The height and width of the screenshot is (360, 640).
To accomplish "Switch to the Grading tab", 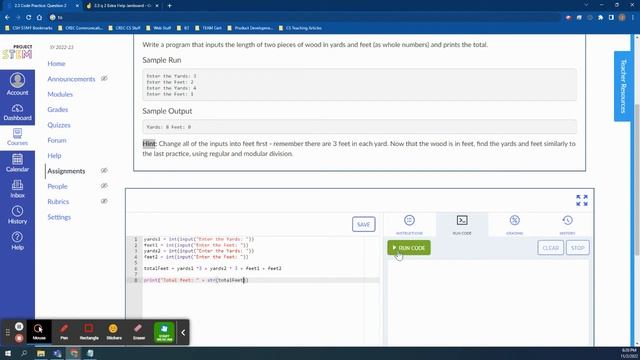I will click(x=514, y=224).
